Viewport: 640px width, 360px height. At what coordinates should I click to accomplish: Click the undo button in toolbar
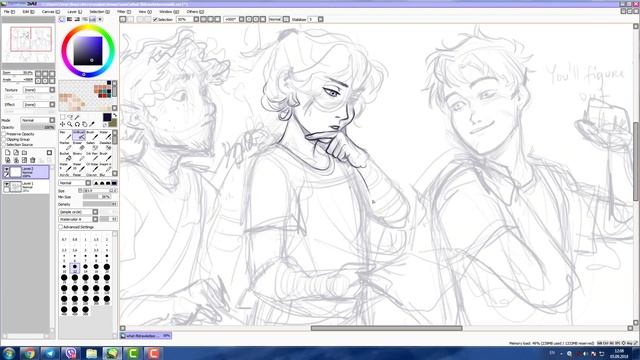[123, 19]
